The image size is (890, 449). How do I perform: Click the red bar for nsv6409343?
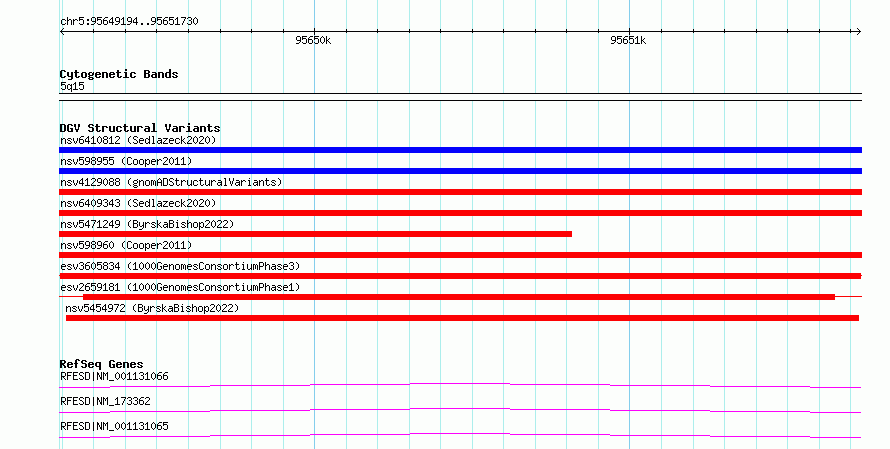point(460,213)
